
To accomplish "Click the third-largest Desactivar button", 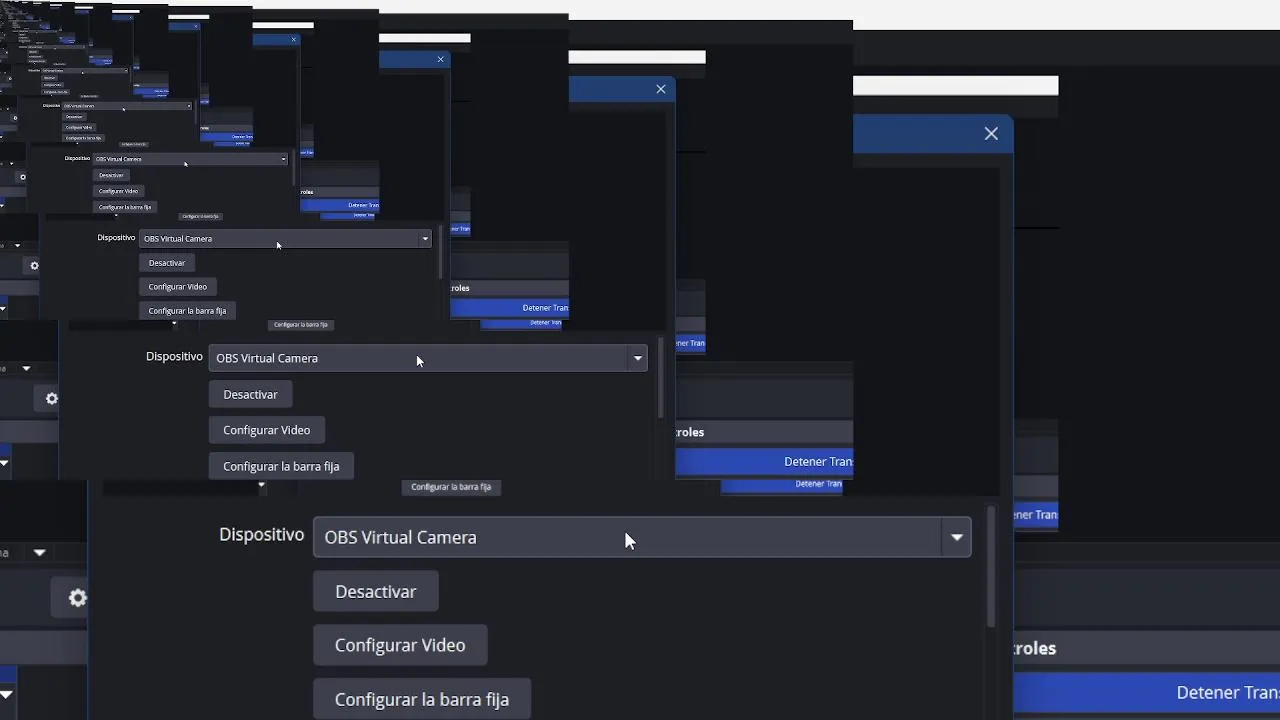I will pos(167,263).
